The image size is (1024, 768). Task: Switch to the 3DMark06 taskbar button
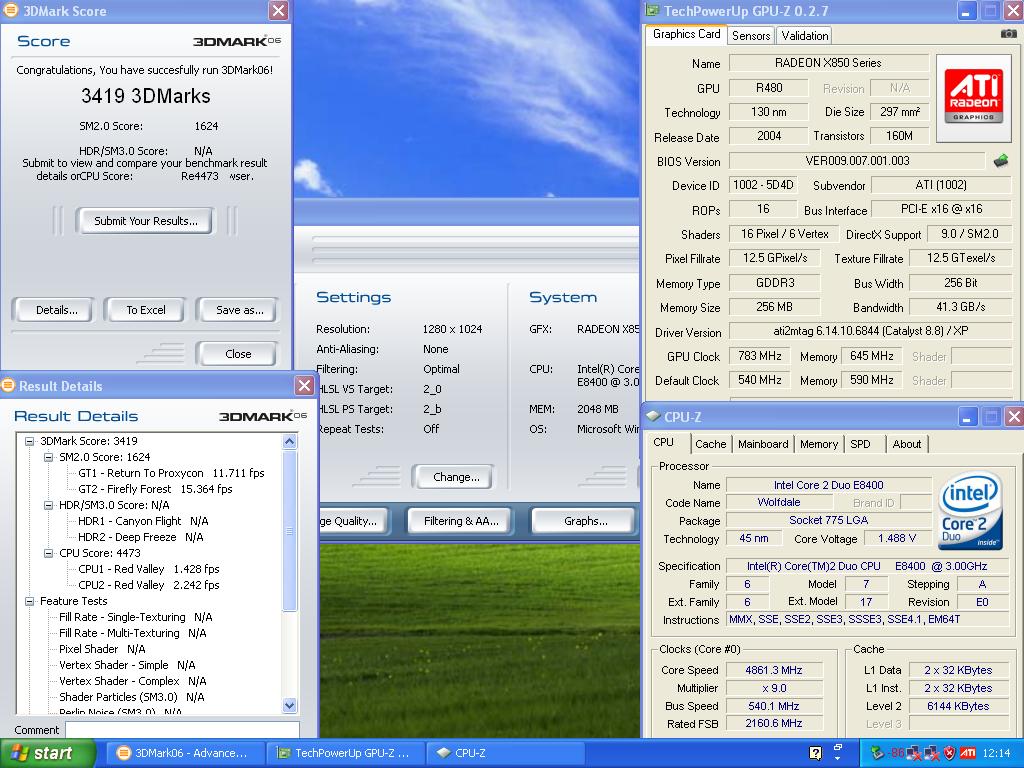184,753
